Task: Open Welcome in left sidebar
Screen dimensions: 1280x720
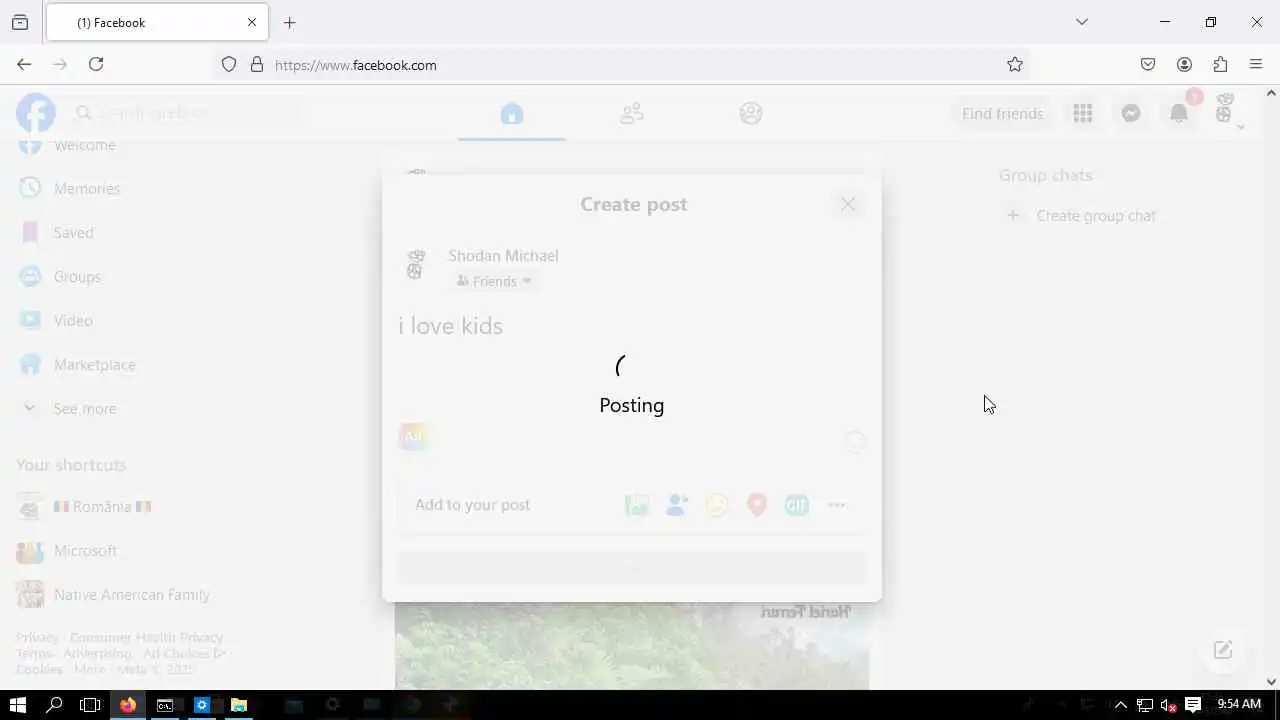Action: click(85, 146)
